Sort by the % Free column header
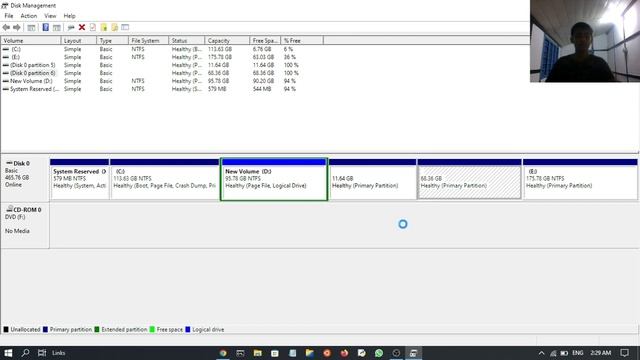Viewport: 640px width, 360px height. click(302, 40)
